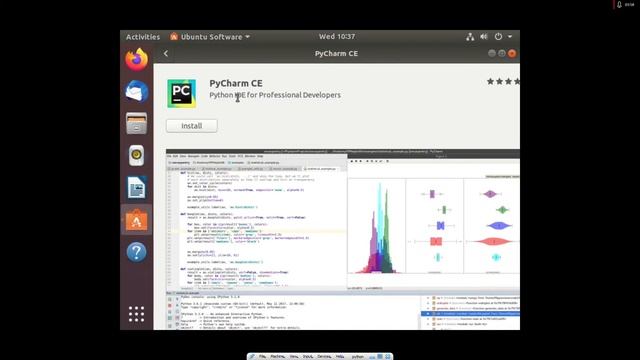Image resolution: width=640 pixels, height=360 pixels.
Task: Open Rhythmbox speaker icon in dock
Action: pos(136,155)
